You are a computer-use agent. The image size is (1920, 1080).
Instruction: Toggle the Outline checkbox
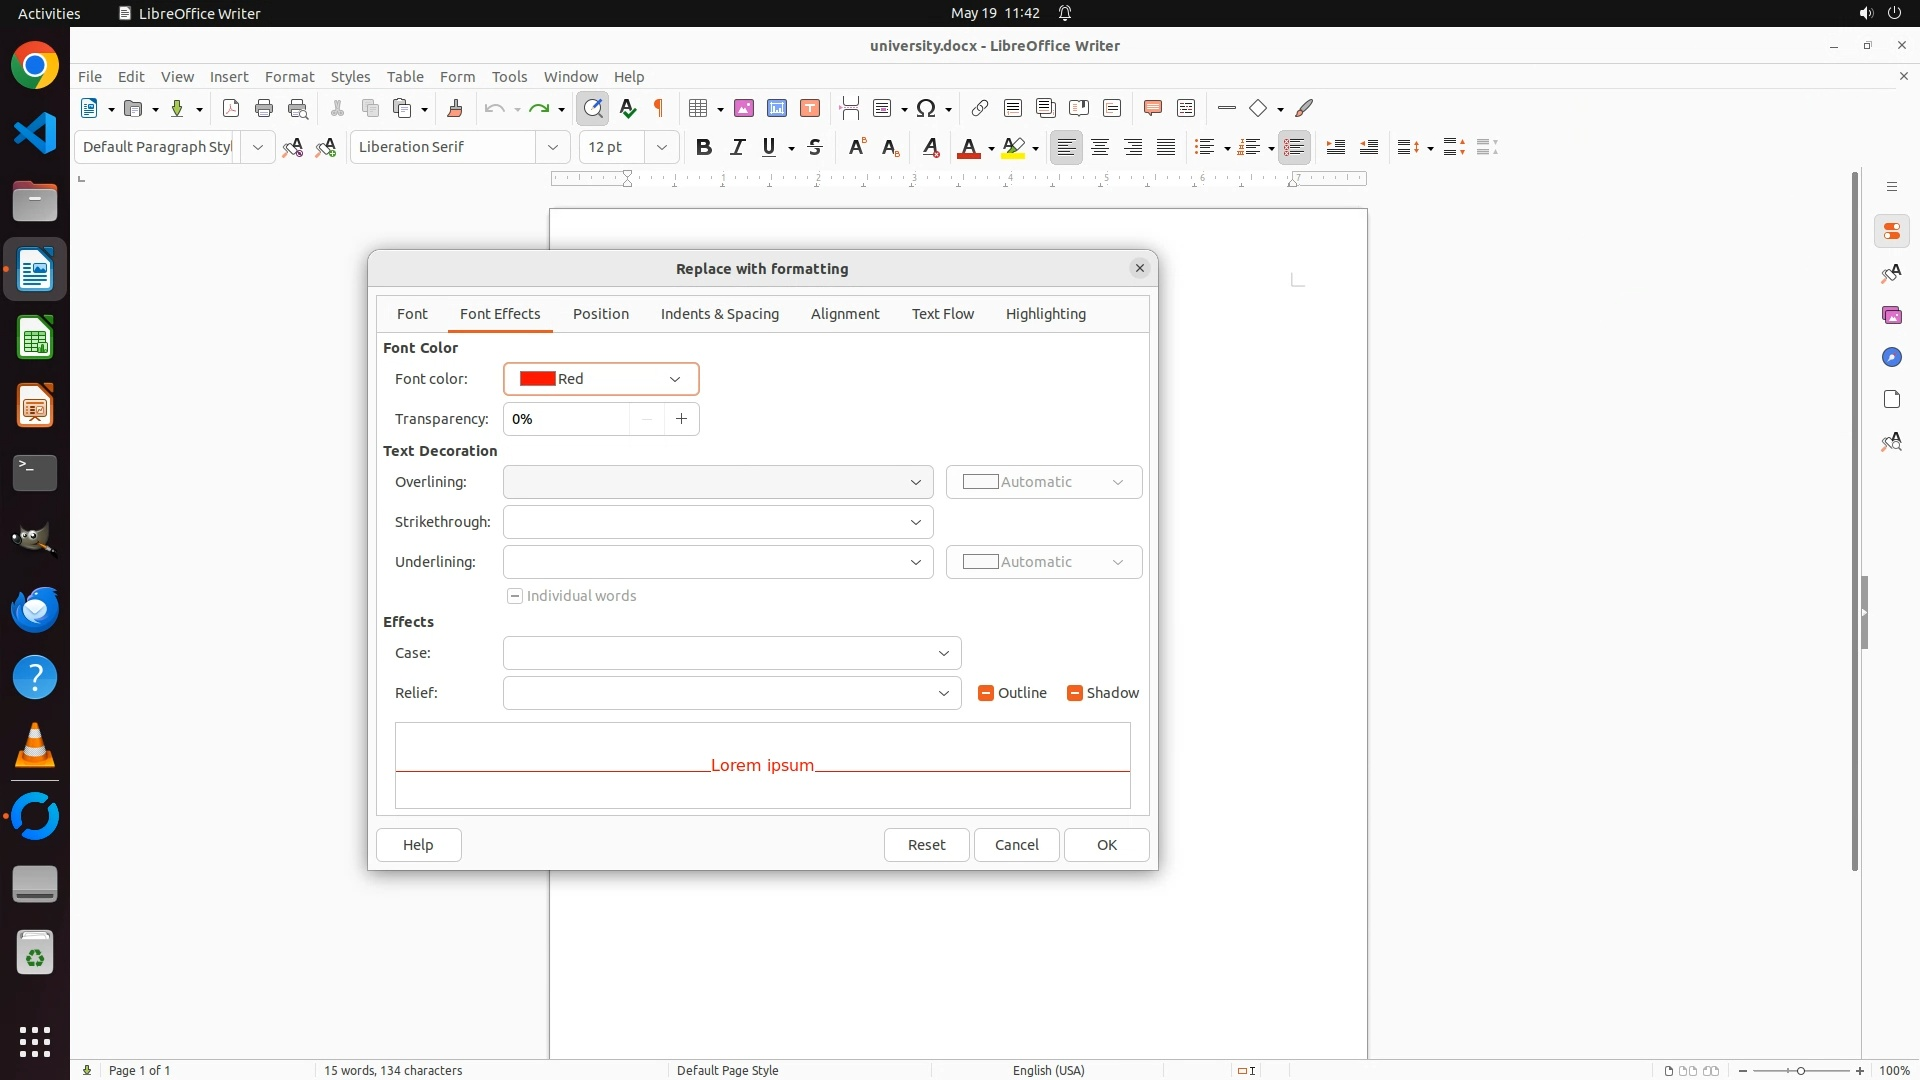[986, 693]
